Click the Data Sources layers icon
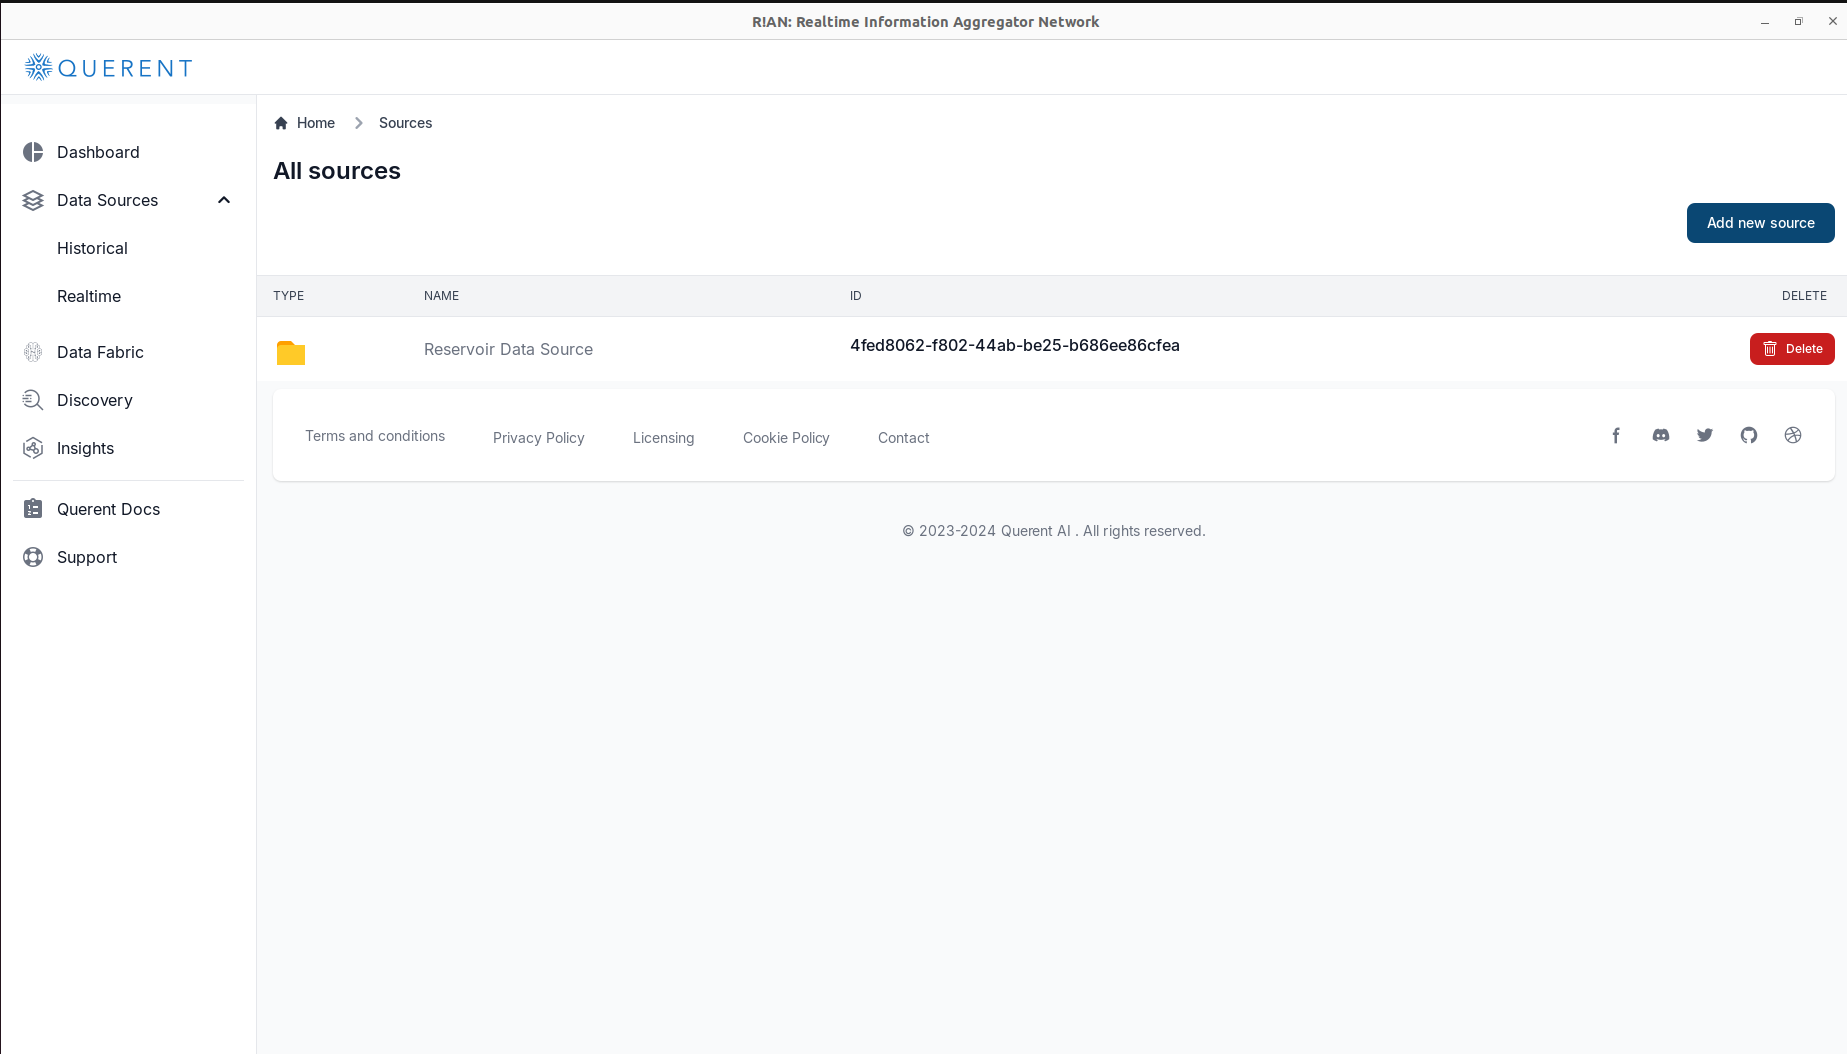 [x=33, y=200]
